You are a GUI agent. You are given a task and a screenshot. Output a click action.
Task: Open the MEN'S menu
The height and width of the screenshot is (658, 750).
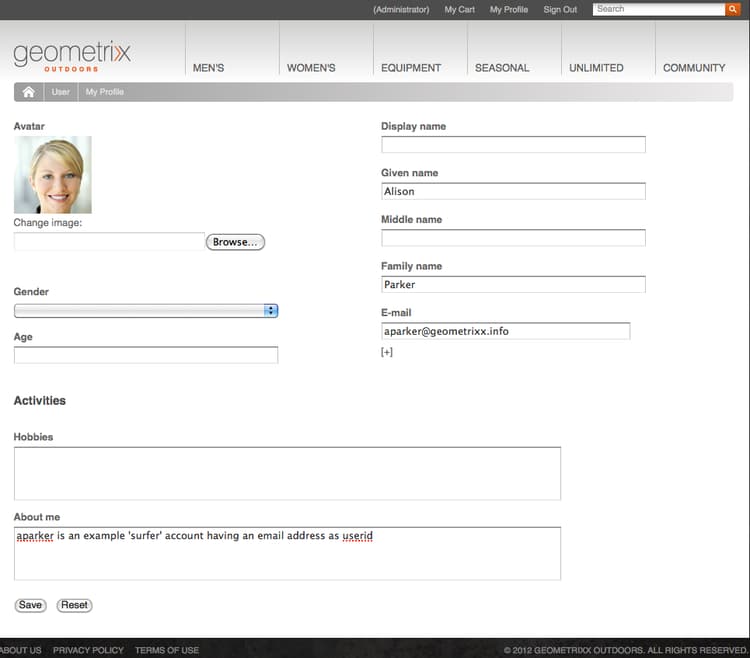pos(208,68)
